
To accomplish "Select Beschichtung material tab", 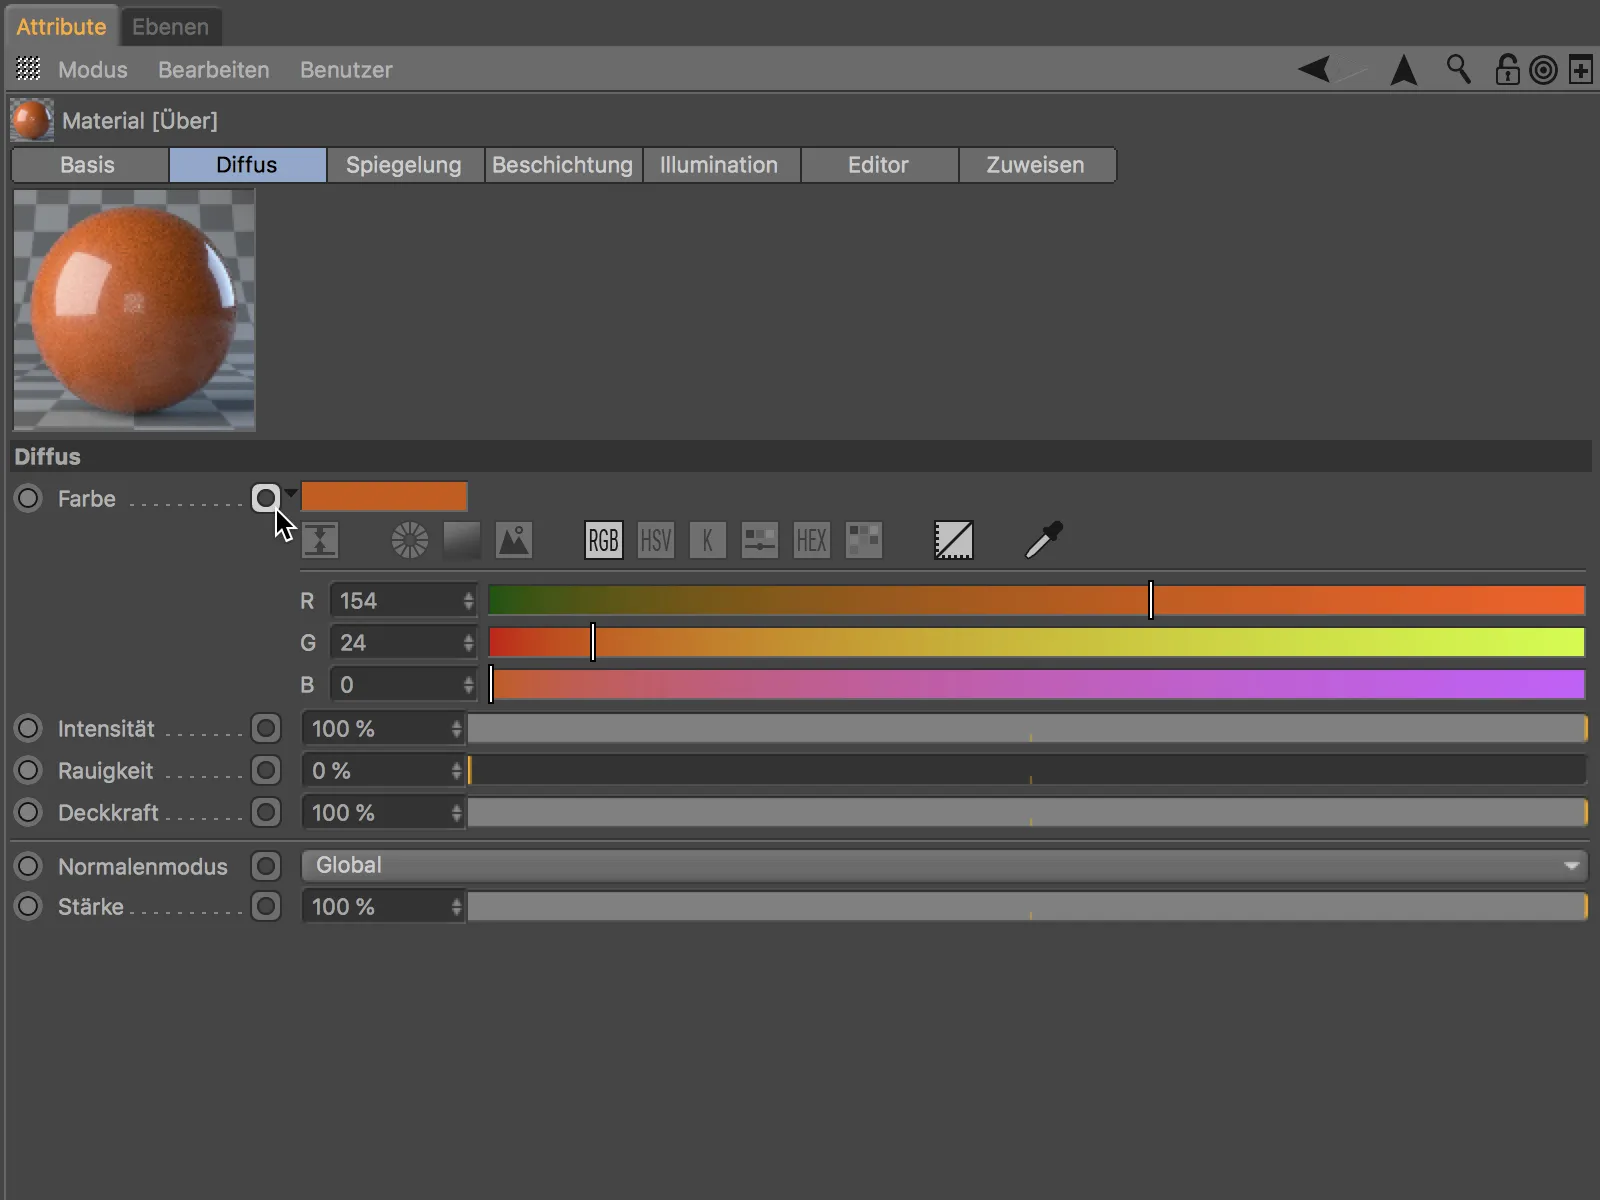I will click(563, 165).
